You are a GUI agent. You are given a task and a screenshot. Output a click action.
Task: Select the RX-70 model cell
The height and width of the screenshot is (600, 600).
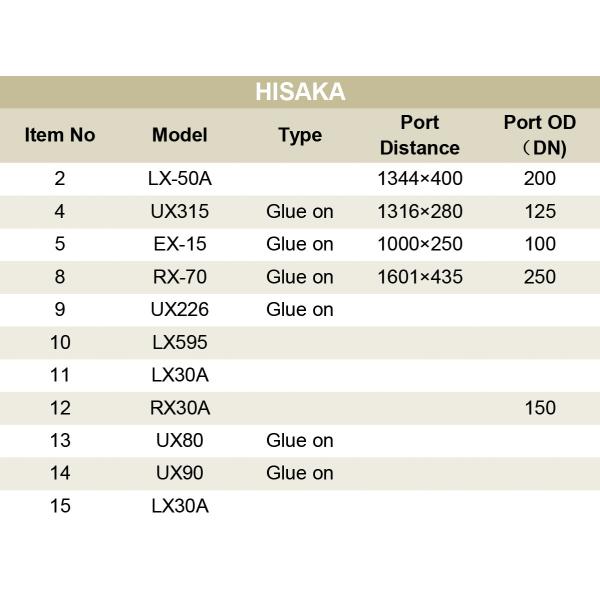[180, 277]
